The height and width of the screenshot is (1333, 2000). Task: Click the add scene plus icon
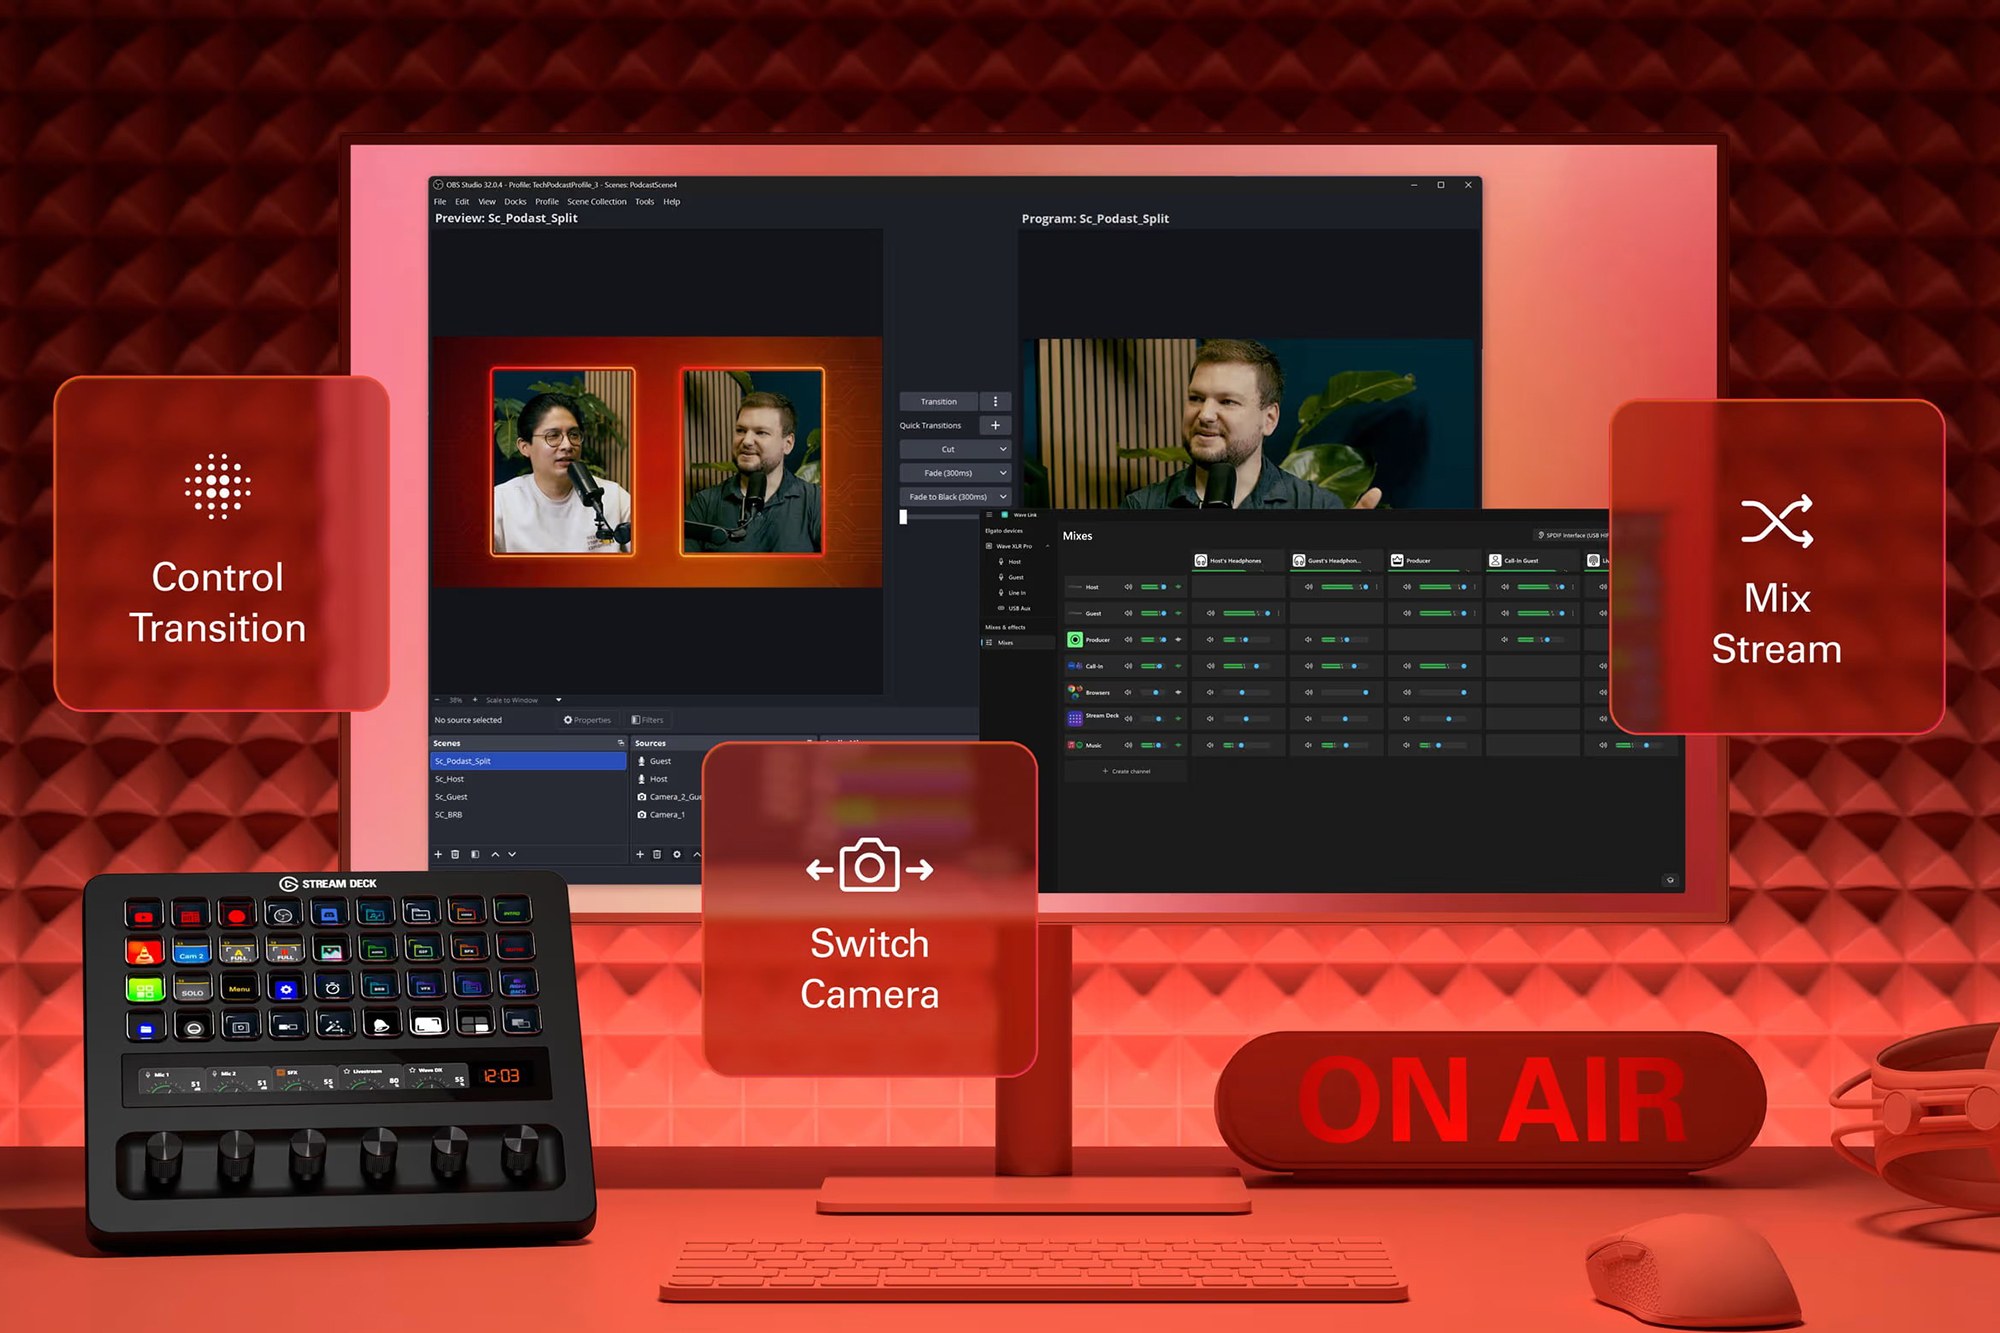[438, 854]
